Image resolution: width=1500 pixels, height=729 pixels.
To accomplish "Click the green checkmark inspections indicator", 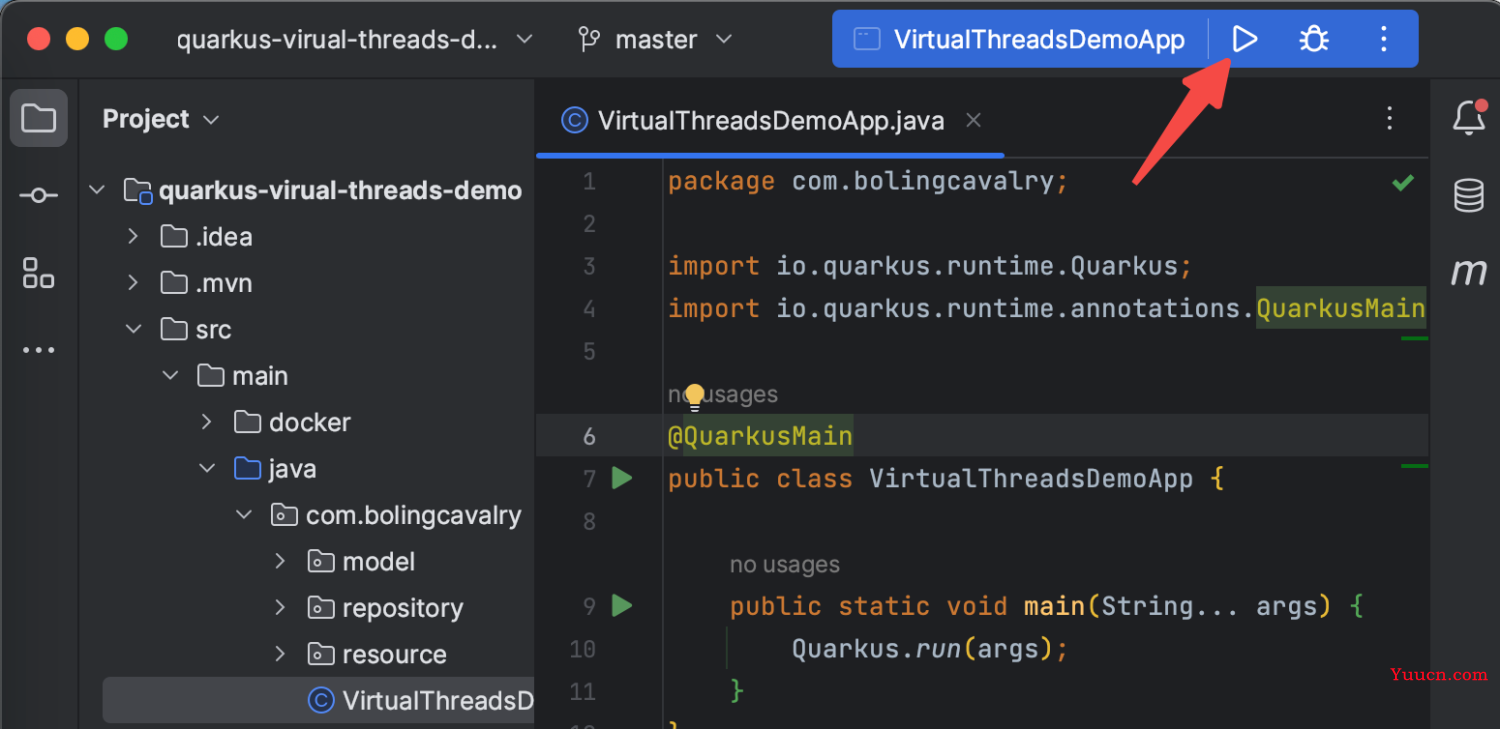I will click(x=1404, y=183).
